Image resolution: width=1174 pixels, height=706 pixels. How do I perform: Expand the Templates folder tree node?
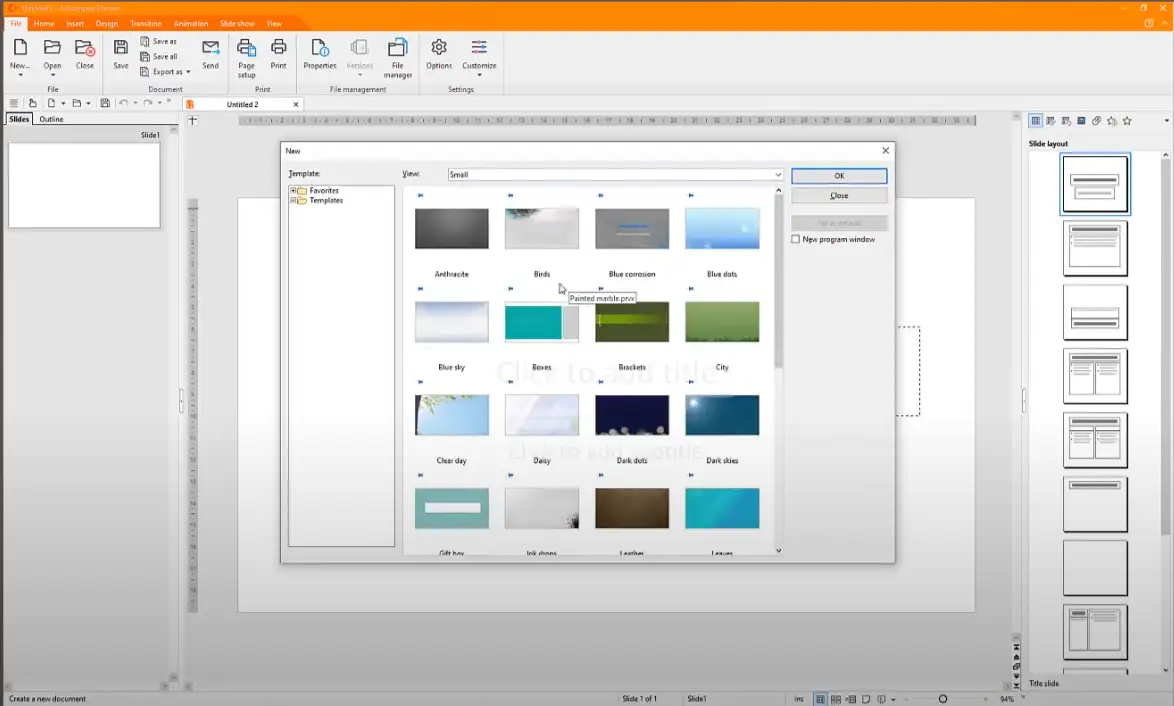point(293,201)
